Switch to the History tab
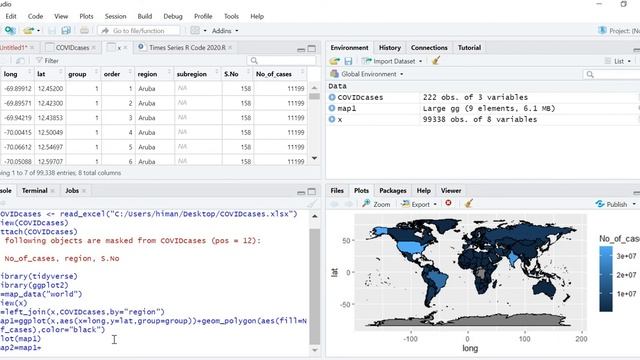This screenshot has height=360, width=640. [x=389, y=48]
